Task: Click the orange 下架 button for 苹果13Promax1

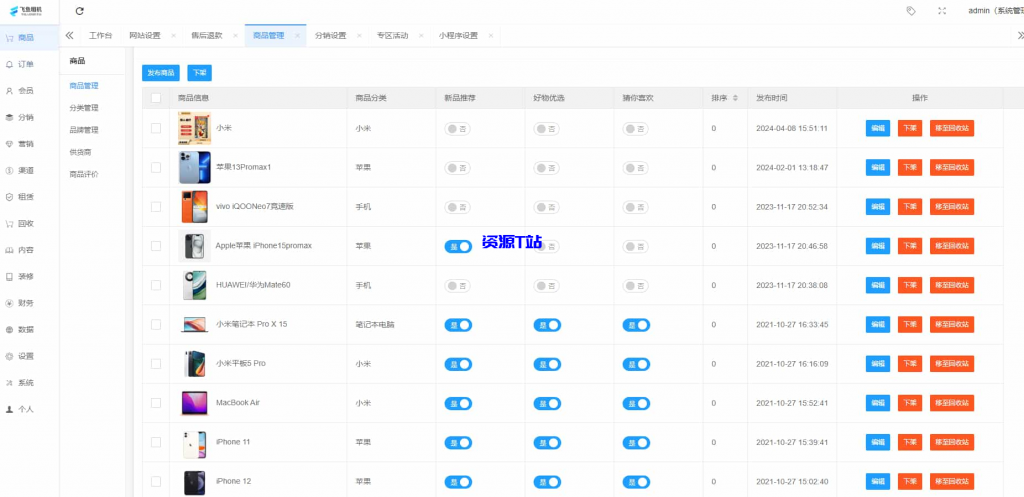Action: [x=910, y=167]
